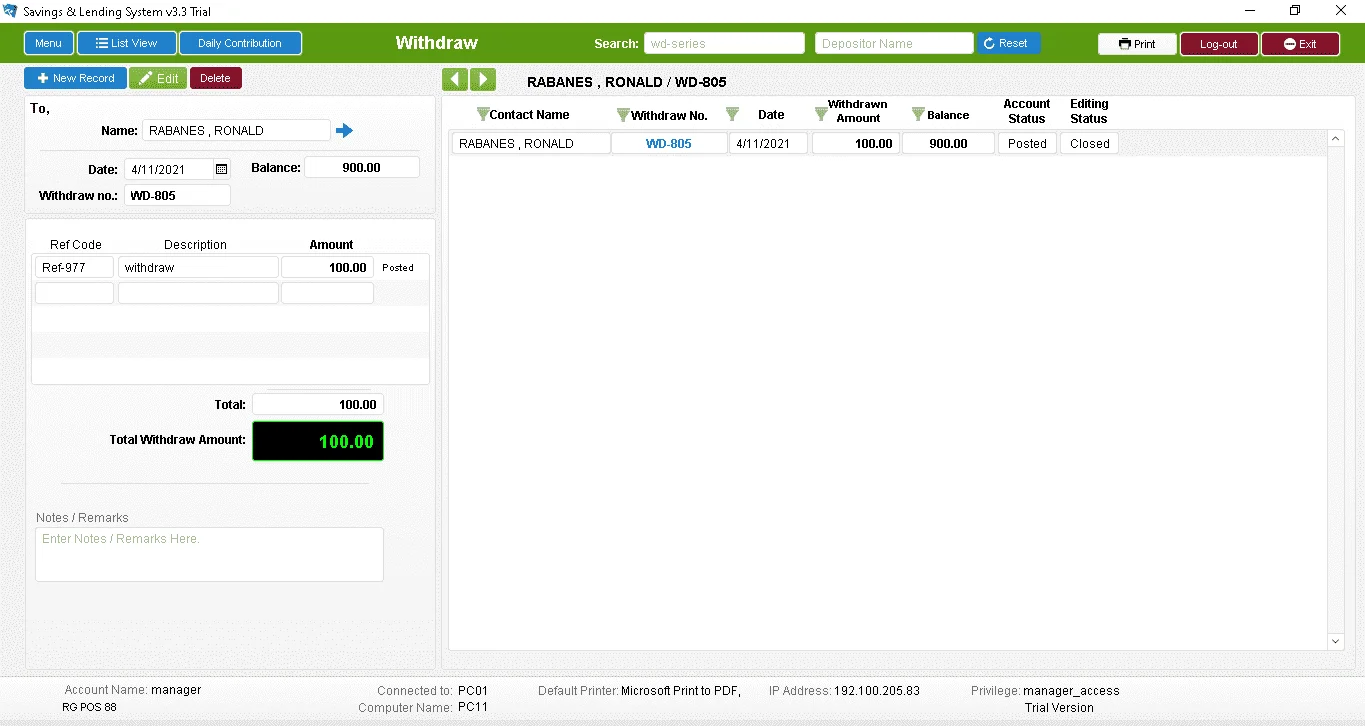
Task: Open Daily Contribution
Action: click(x=240, y=43)
